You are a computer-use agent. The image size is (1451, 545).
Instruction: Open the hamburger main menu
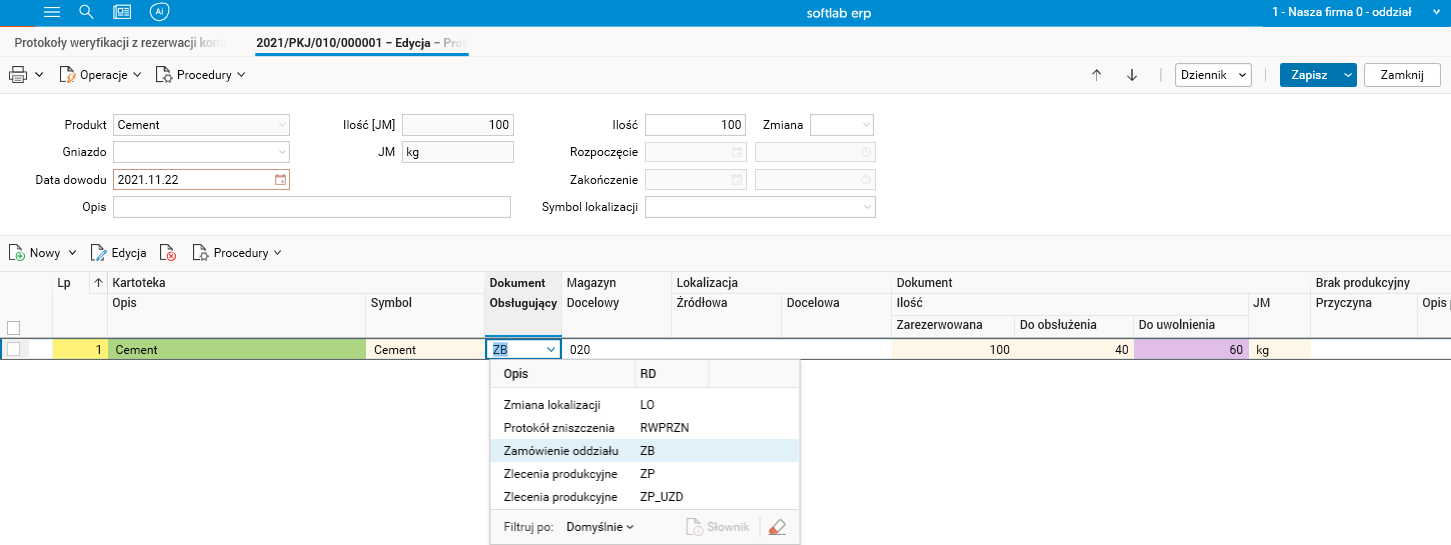tap(53, 12)
